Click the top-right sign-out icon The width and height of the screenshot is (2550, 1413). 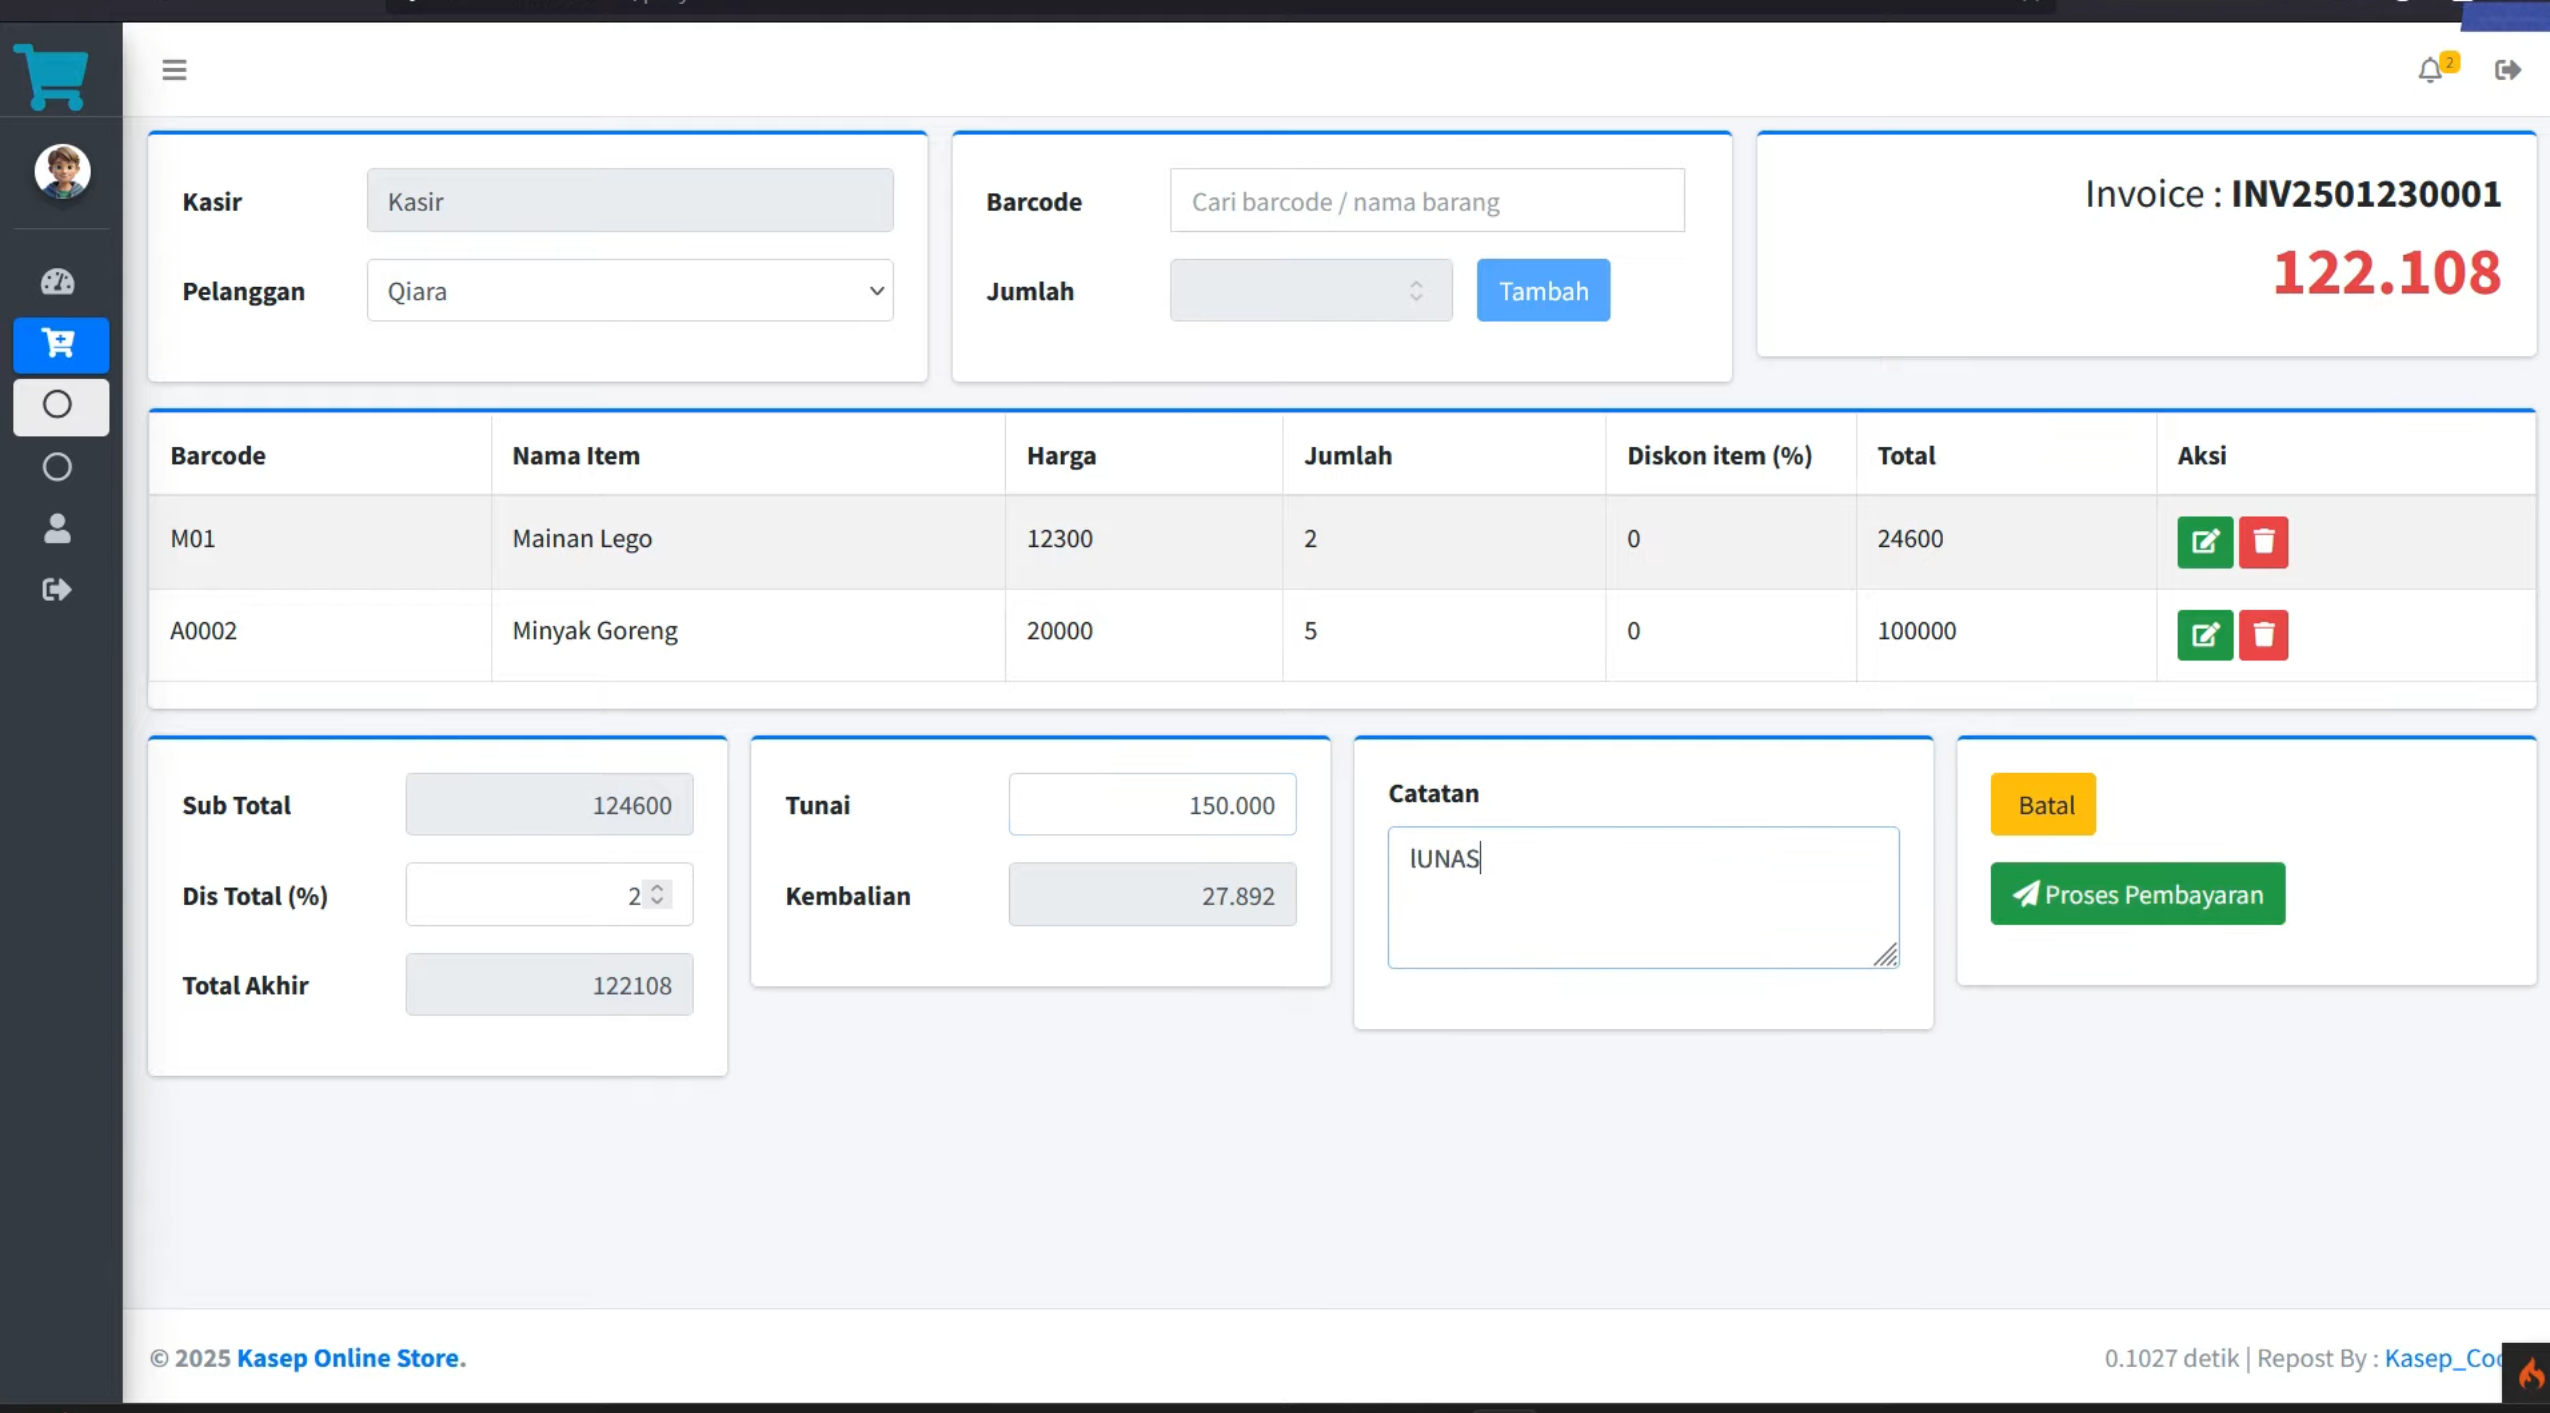pyautogui.click(x=2507, y=70)
